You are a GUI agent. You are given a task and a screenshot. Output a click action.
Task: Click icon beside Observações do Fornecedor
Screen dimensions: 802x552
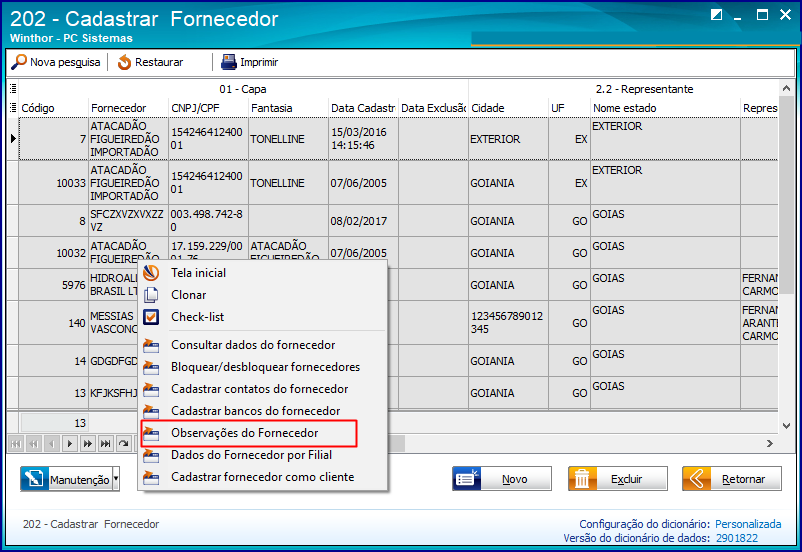151,433
